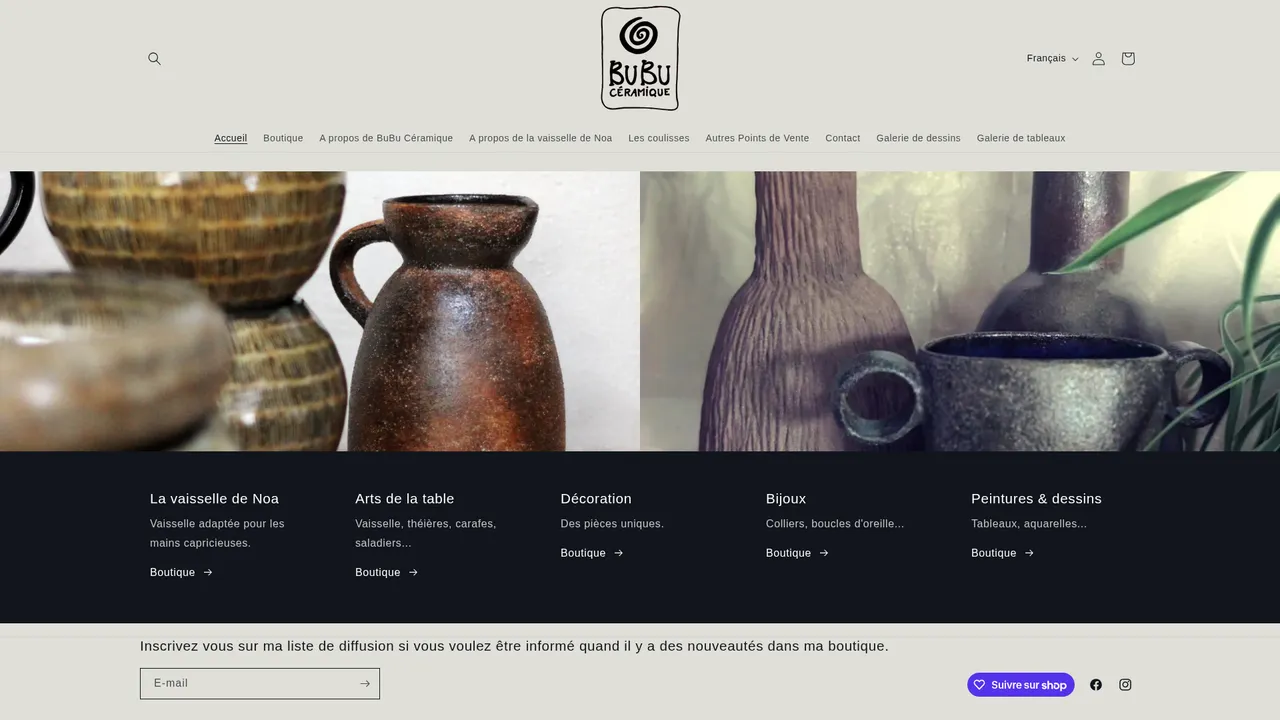The image size is (1280, 720).
Task: Click the brown jug banner image
Action: click(320, 311)
